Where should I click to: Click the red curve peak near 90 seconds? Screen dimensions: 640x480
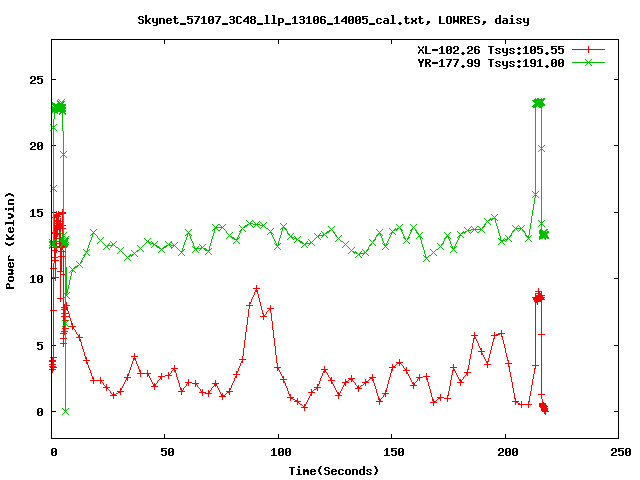coord(257,289)
